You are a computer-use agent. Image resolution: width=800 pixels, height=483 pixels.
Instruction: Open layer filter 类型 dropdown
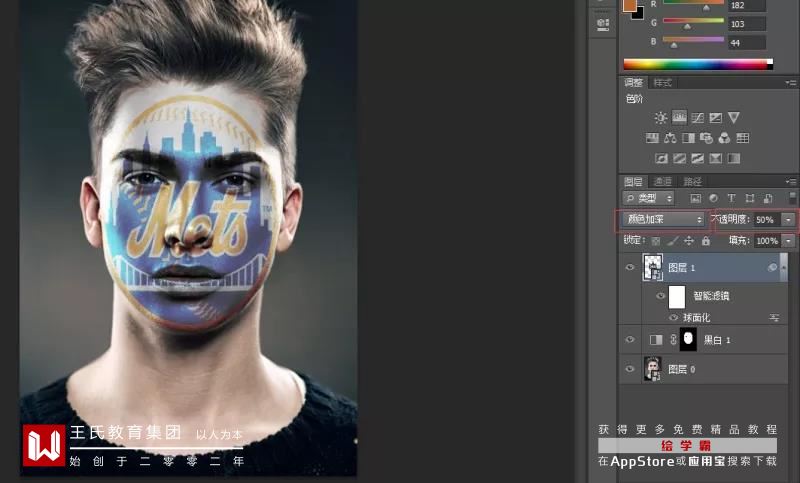click(649, 198)
